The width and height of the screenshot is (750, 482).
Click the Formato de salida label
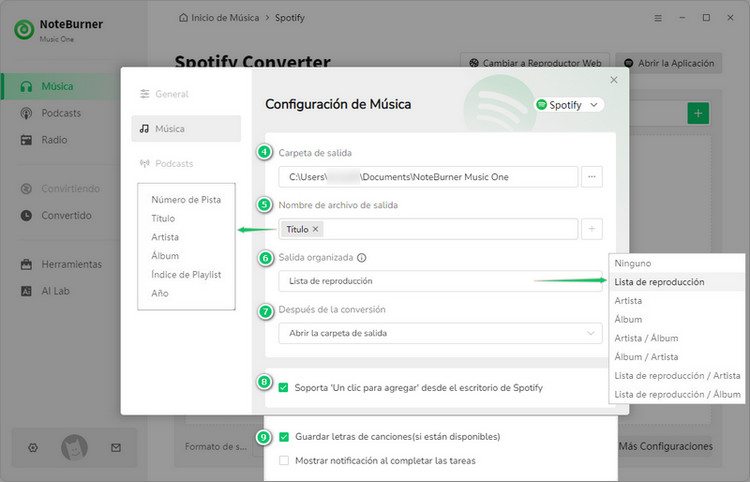pos(216,447)
